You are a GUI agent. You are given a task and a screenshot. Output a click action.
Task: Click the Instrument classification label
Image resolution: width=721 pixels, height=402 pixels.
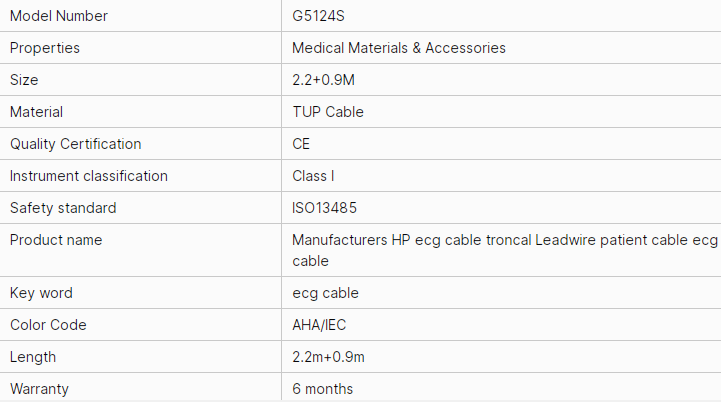(x=89, y=176)
